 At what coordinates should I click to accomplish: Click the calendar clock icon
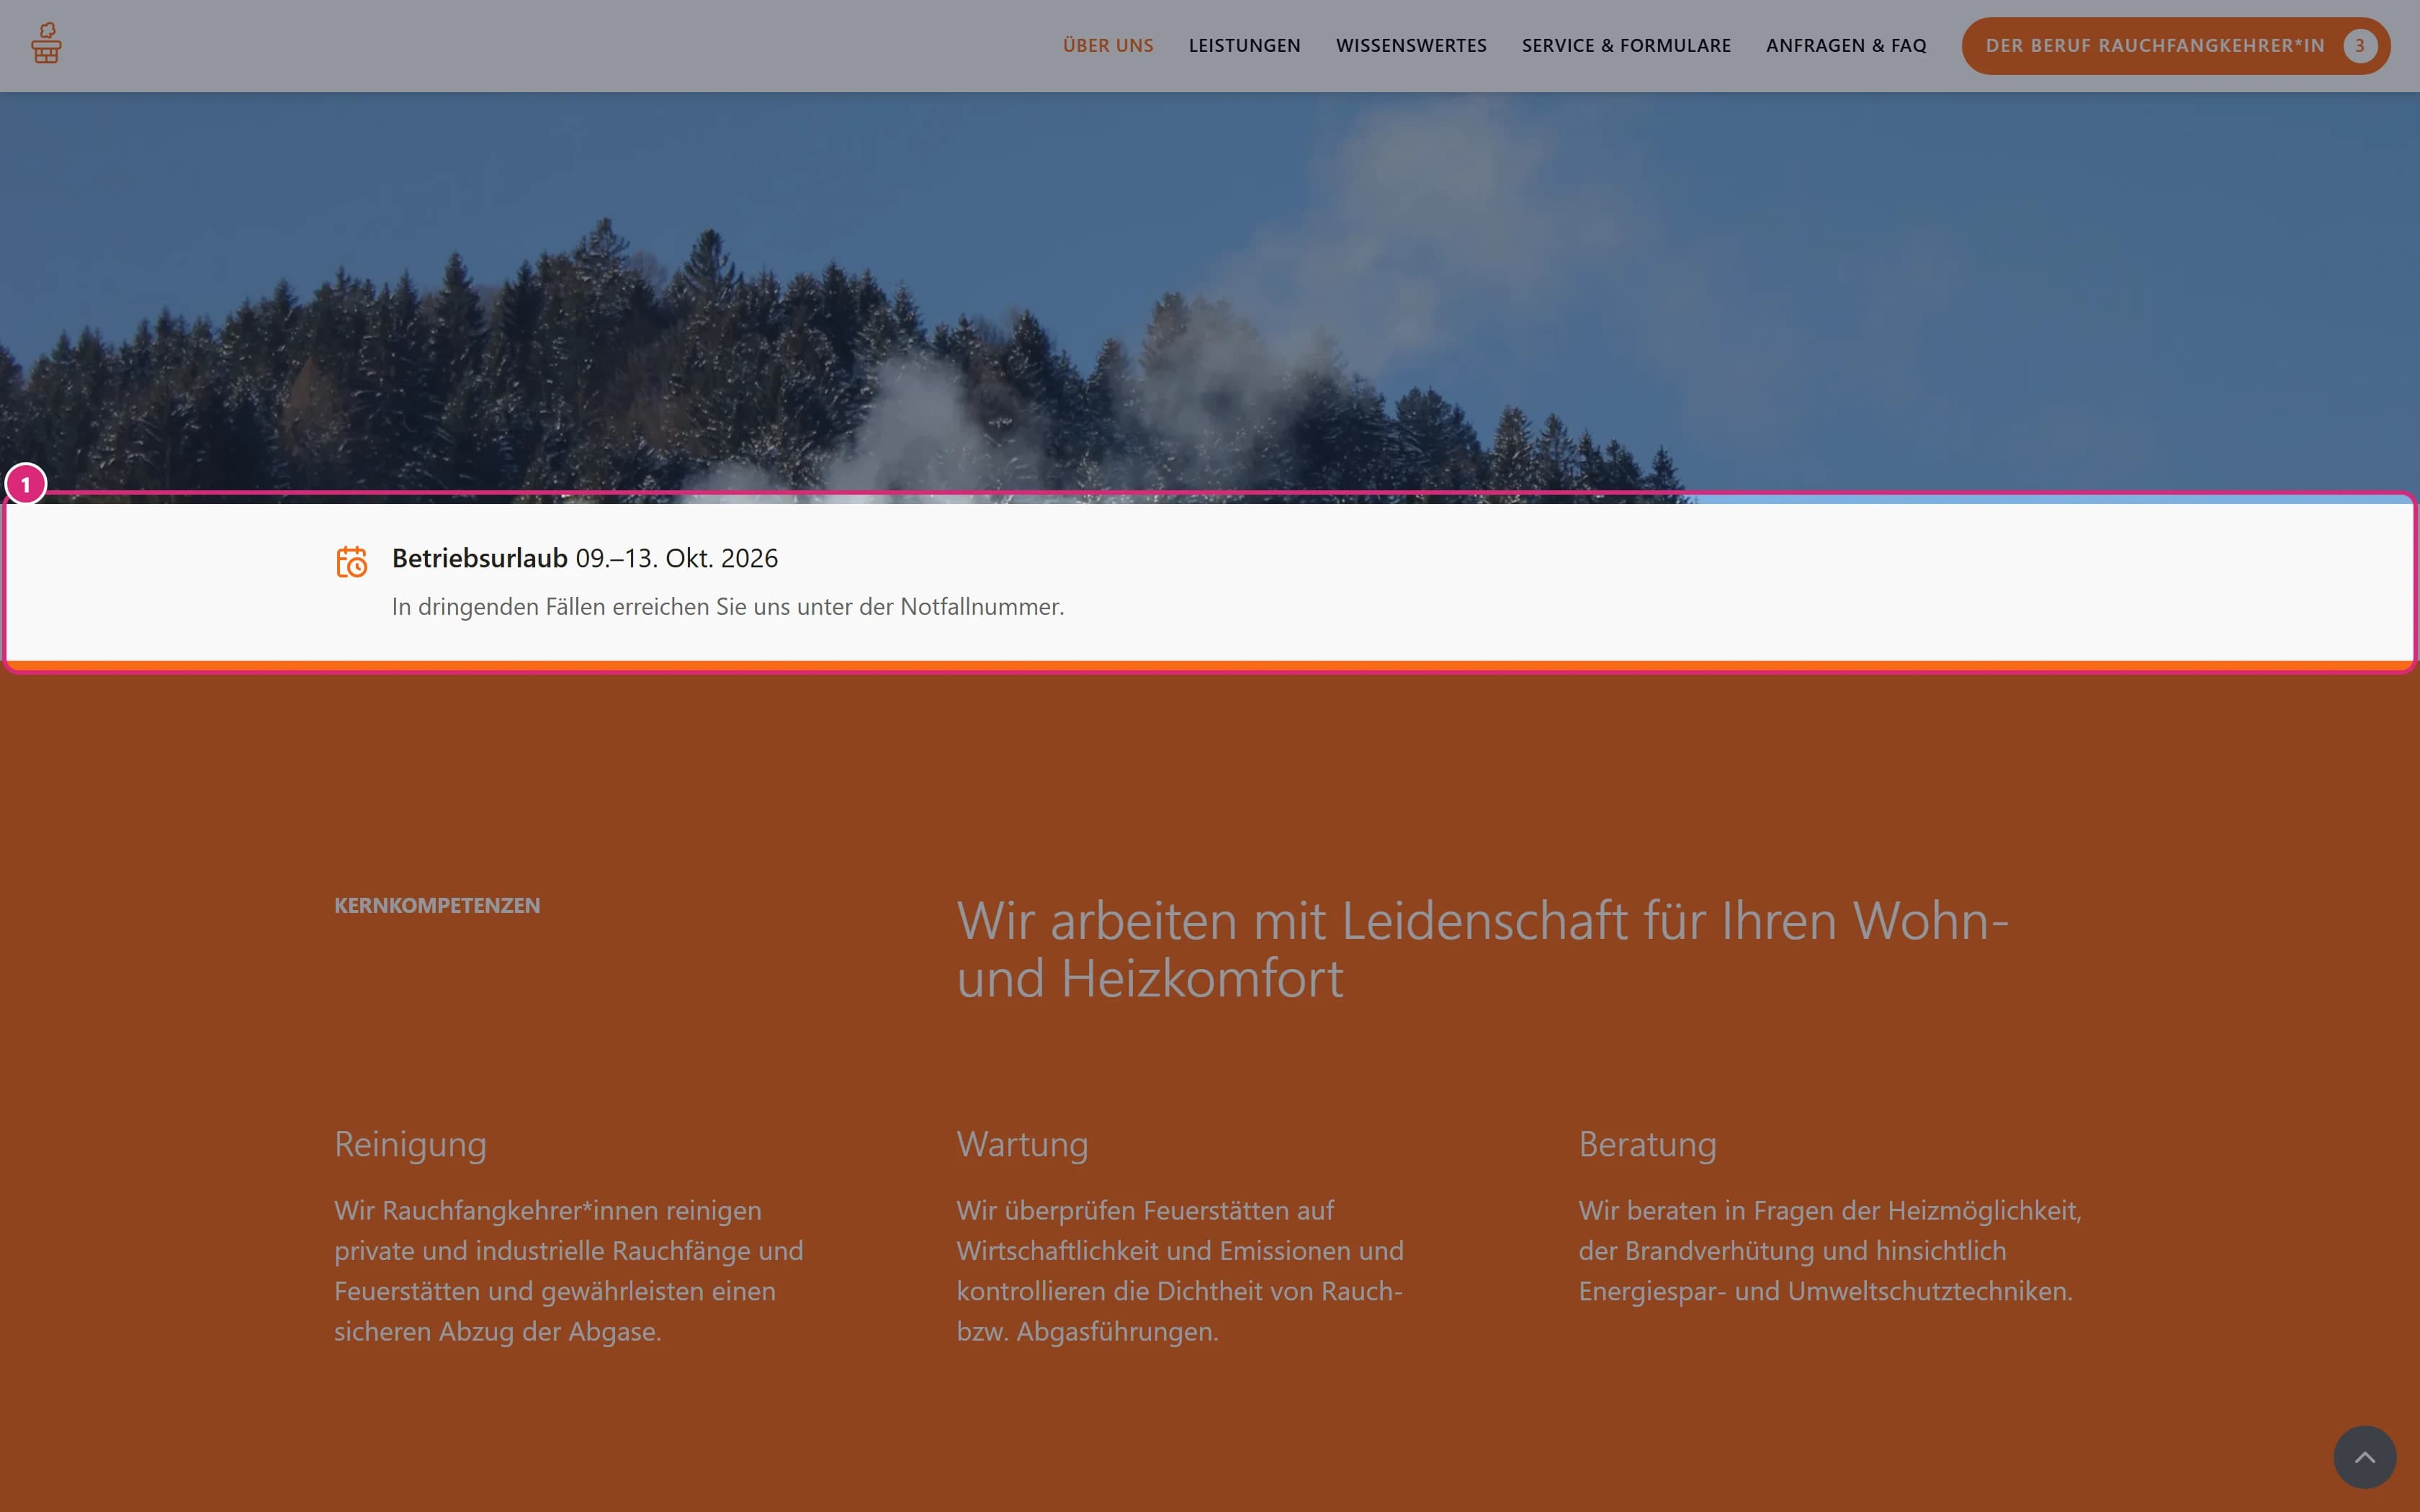[351, 562]
